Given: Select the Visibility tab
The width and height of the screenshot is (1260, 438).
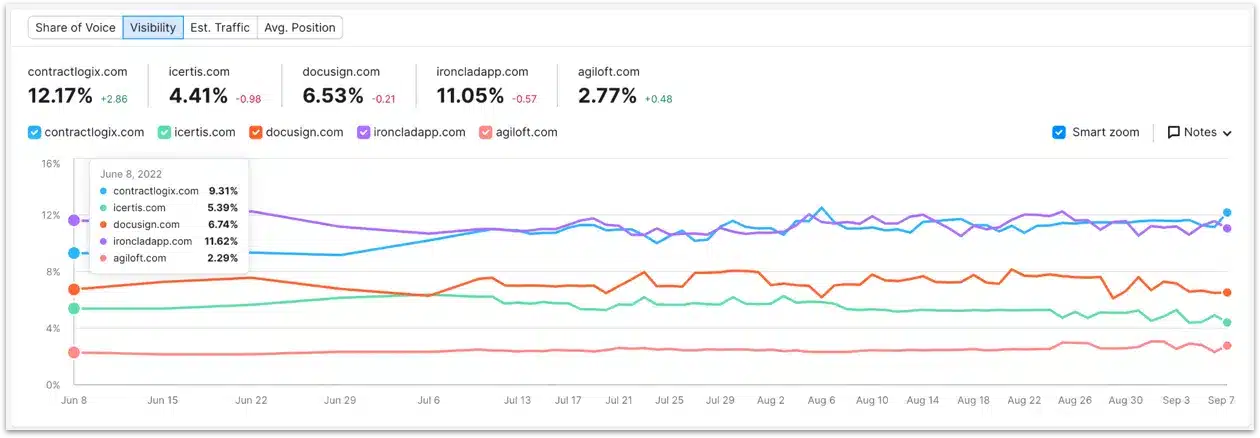Looking at the screenshot, I should (x=153, y=27).
